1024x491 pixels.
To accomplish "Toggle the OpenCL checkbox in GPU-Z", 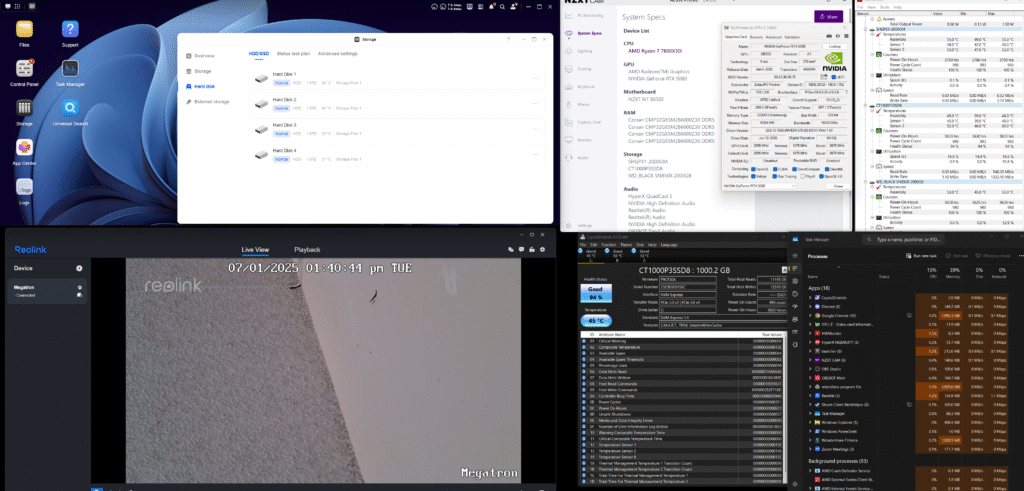I will tap(754, 169).
